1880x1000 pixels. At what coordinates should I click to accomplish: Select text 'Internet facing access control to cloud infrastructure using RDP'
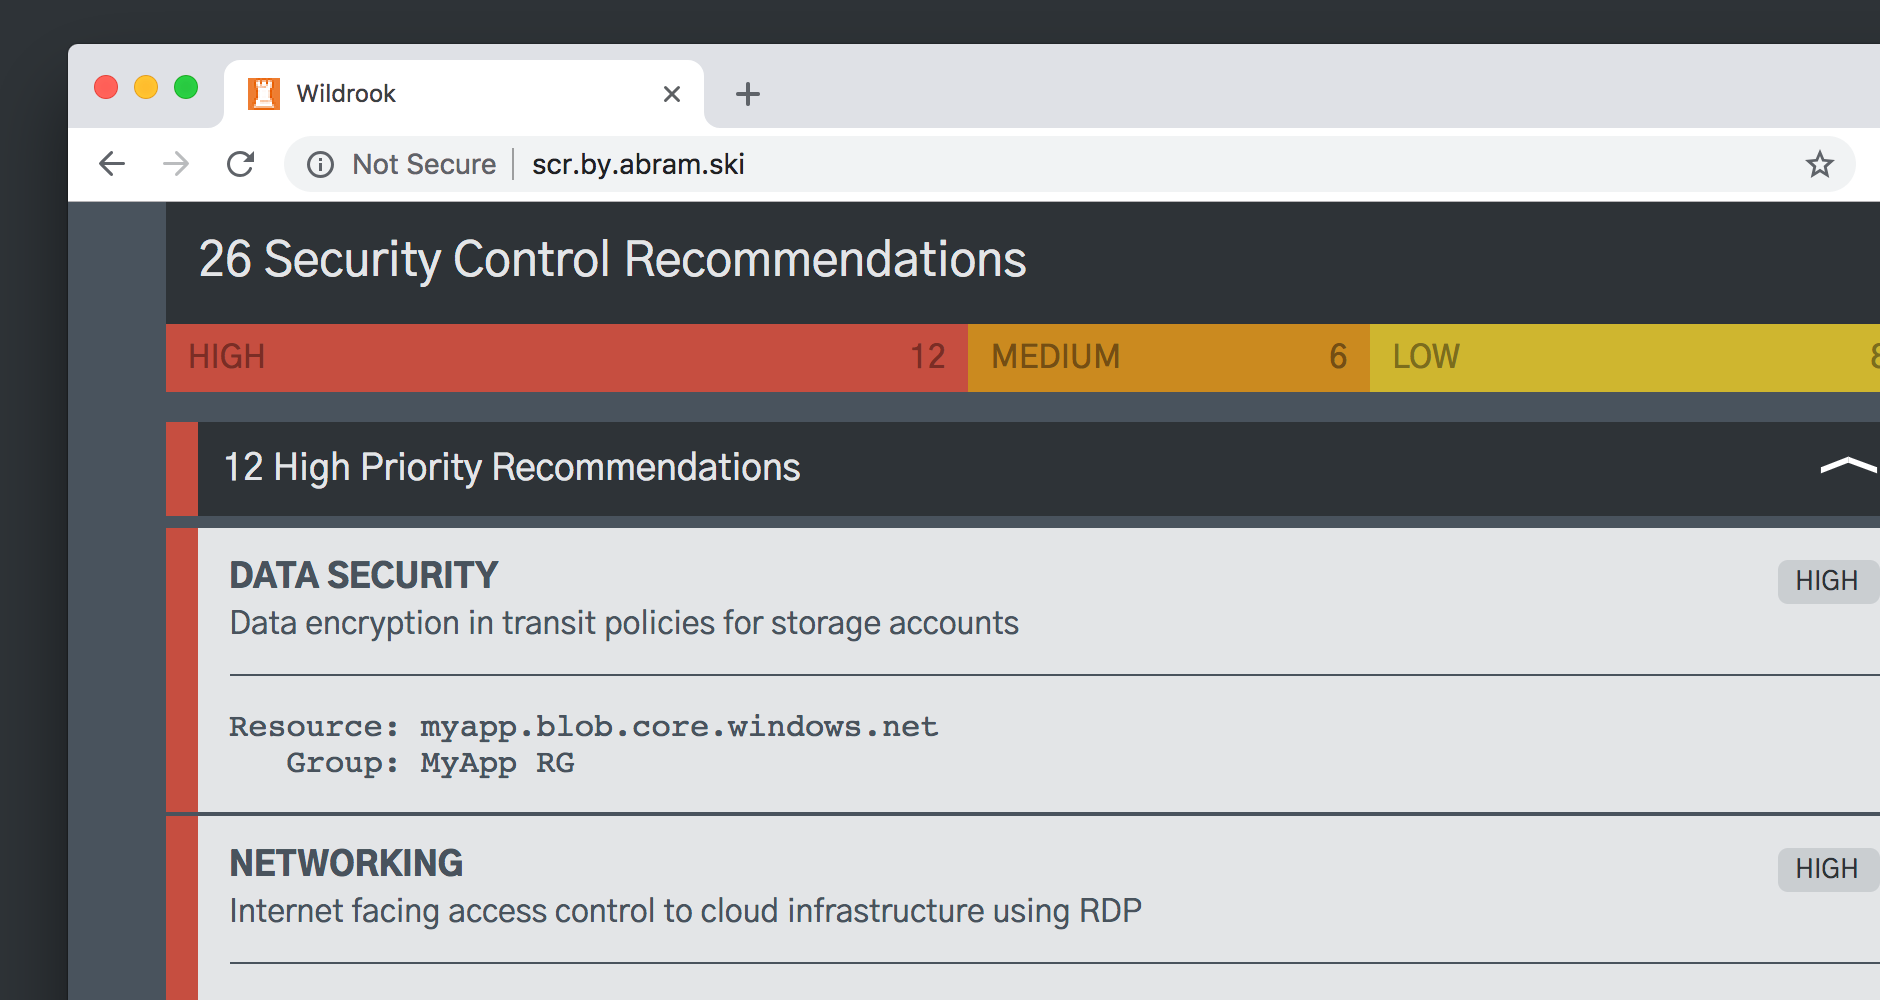(685, 911)
